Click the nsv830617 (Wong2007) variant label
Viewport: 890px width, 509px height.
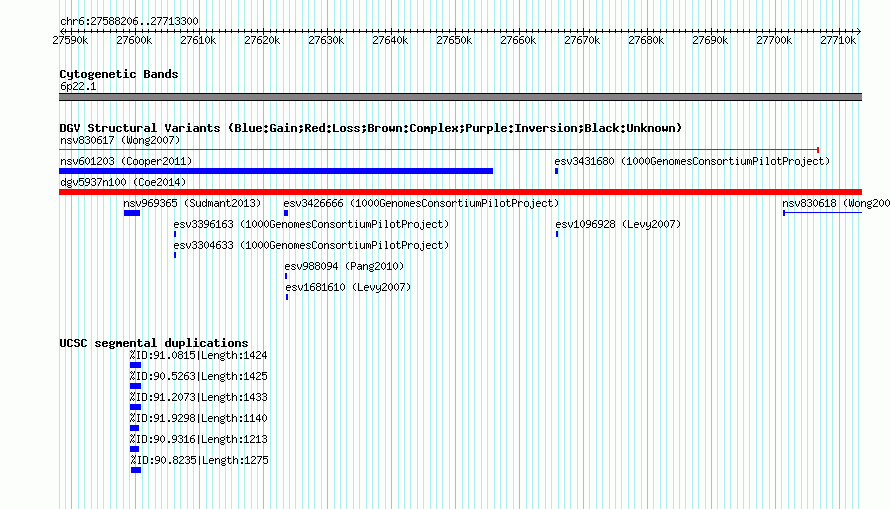pos(120,140)
